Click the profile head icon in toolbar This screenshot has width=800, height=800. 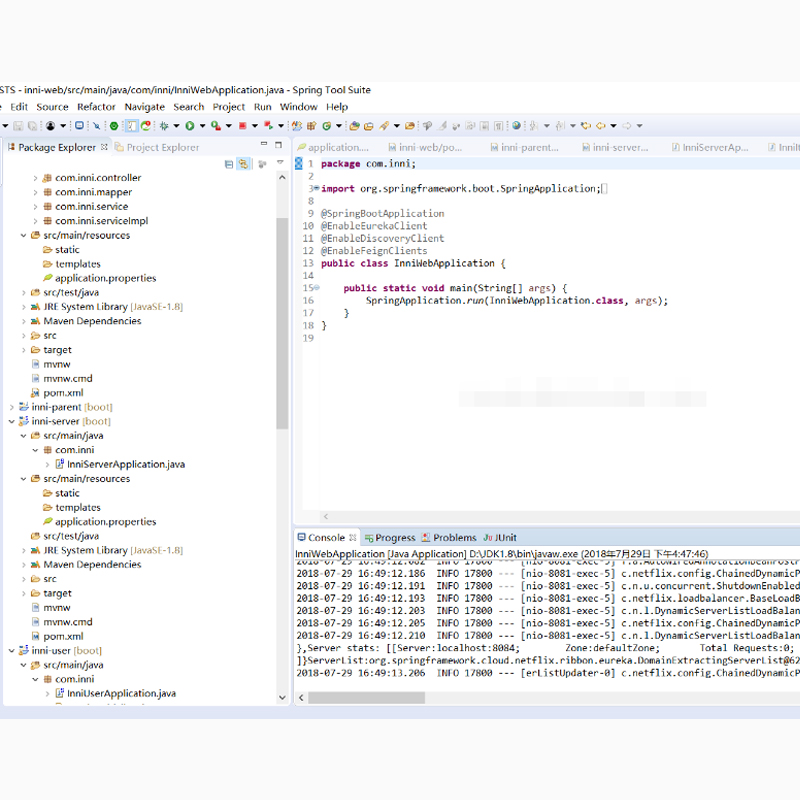[51, 126]
